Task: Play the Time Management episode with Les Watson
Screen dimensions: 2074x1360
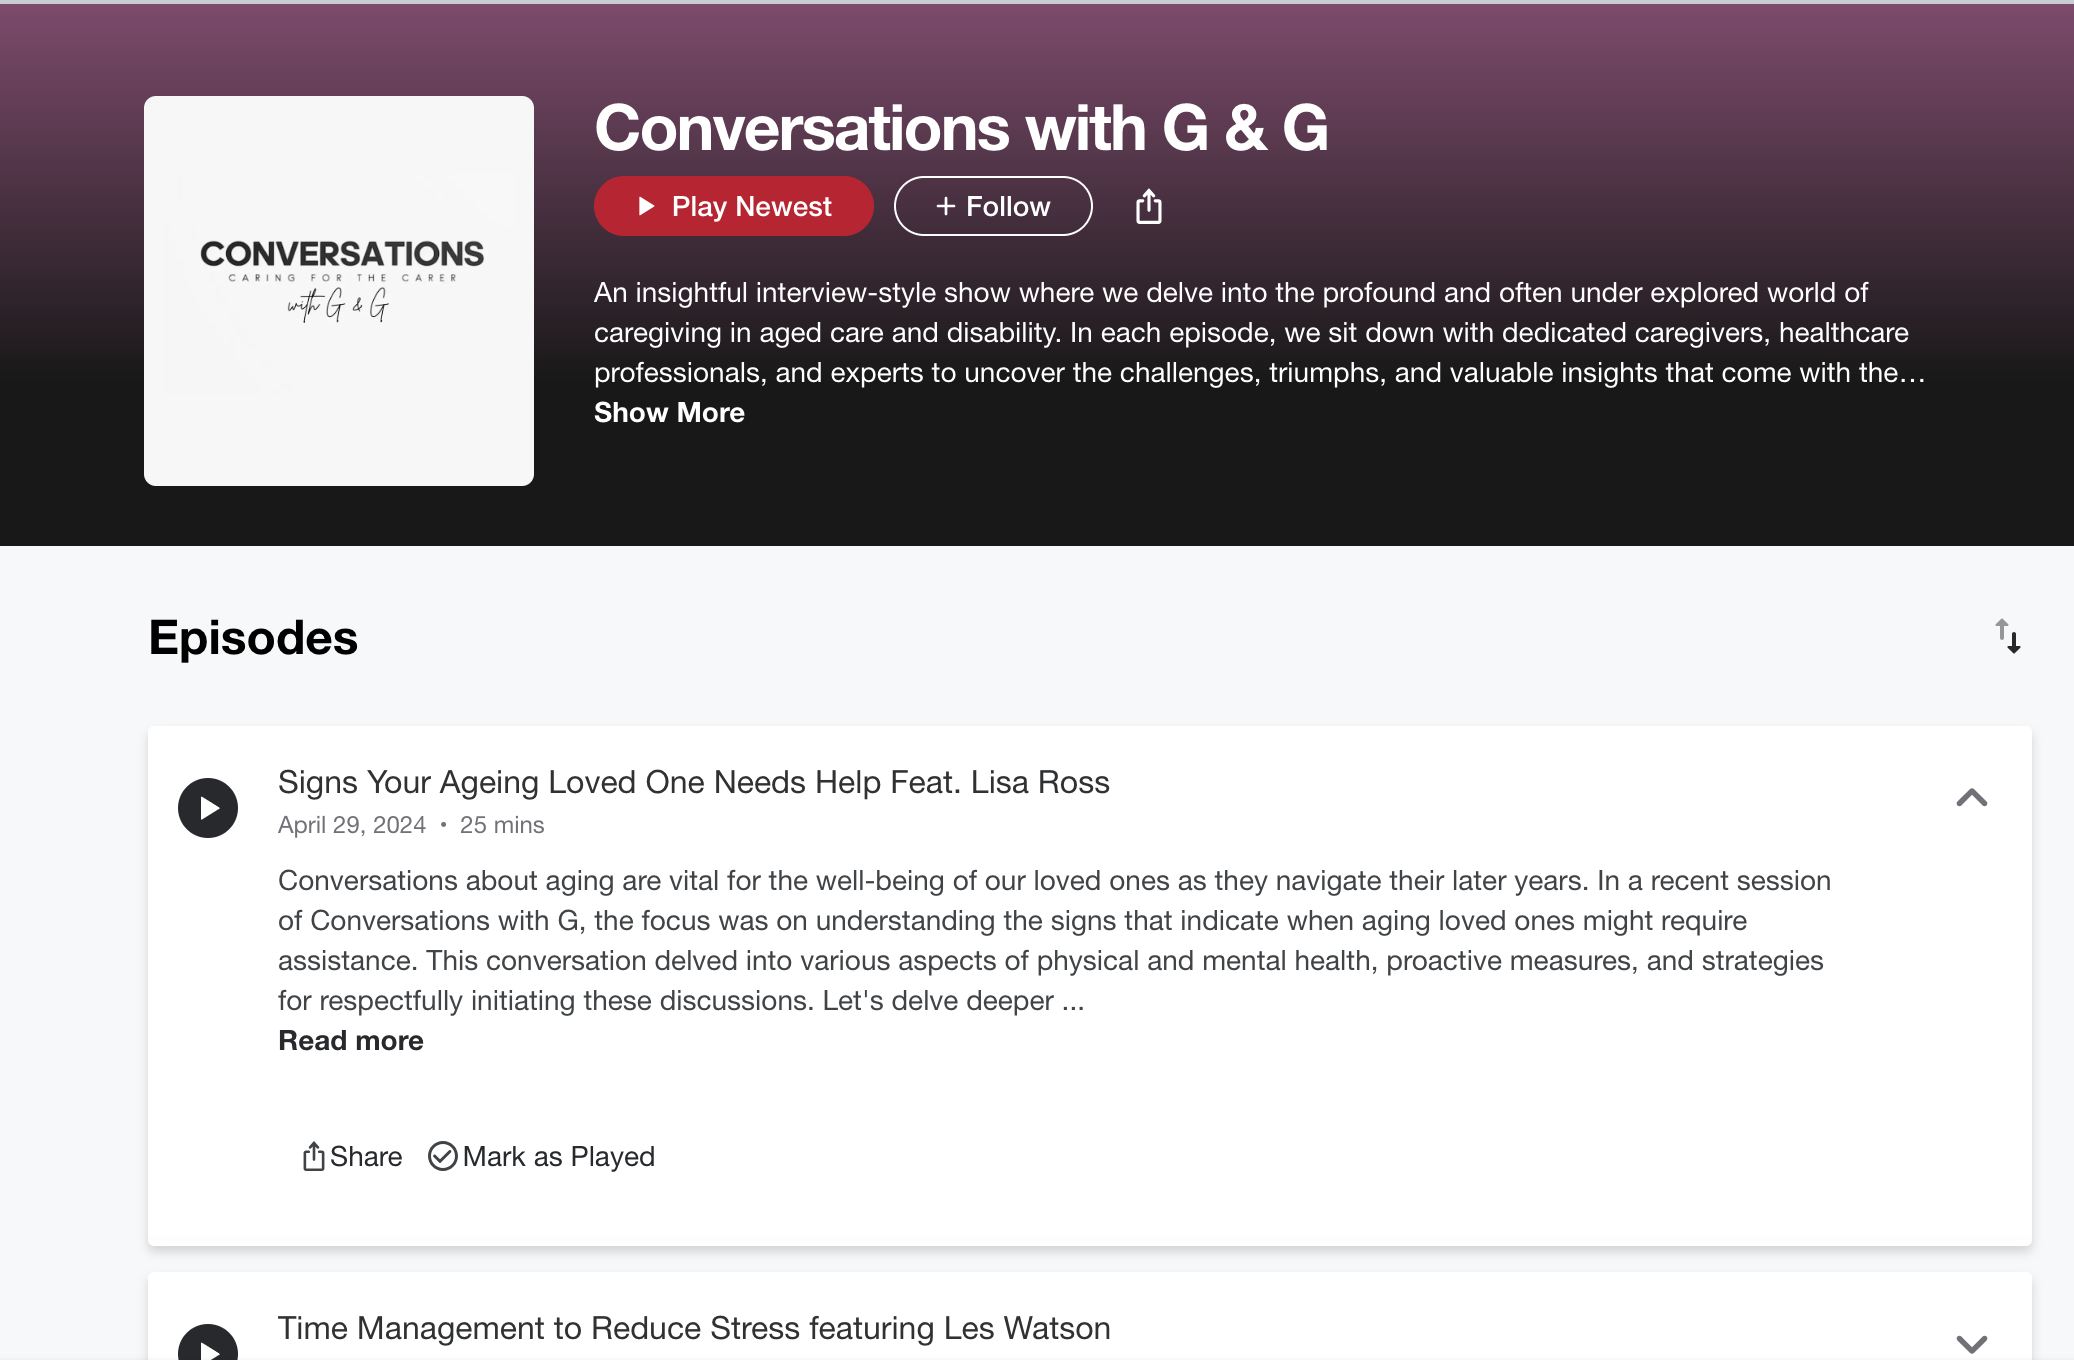Action: (x=208, y=1345)
